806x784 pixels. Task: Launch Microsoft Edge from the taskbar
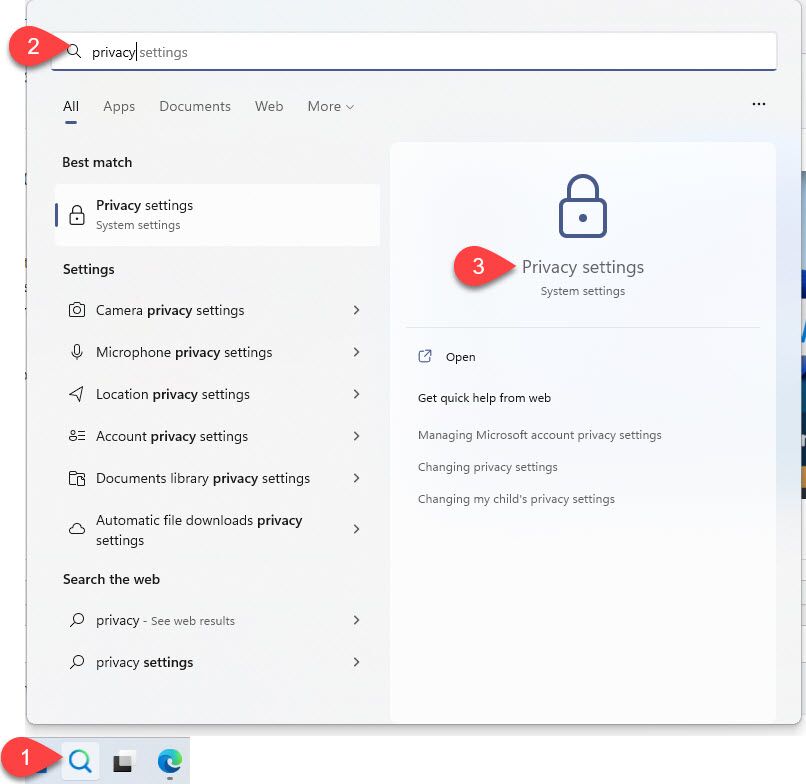pyautogui.click(x=170, y=761)
